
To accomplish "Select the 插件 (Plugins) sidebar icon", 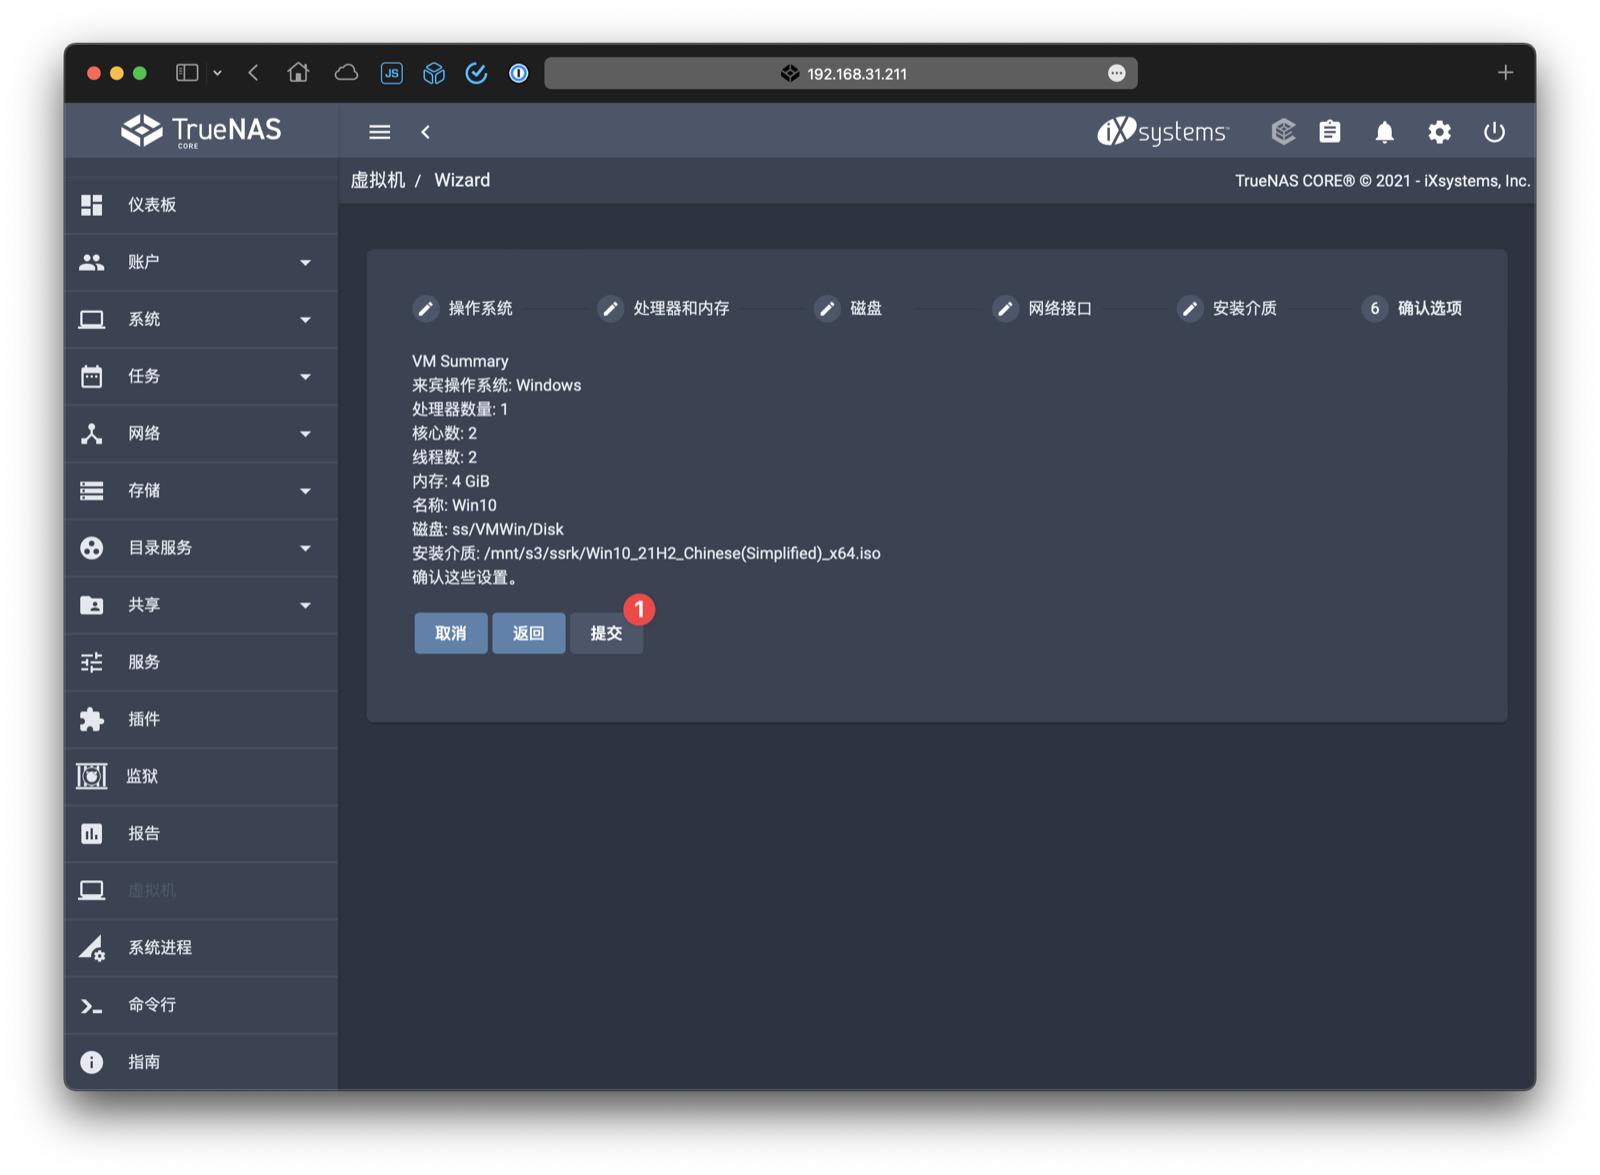I will [91, 719].
